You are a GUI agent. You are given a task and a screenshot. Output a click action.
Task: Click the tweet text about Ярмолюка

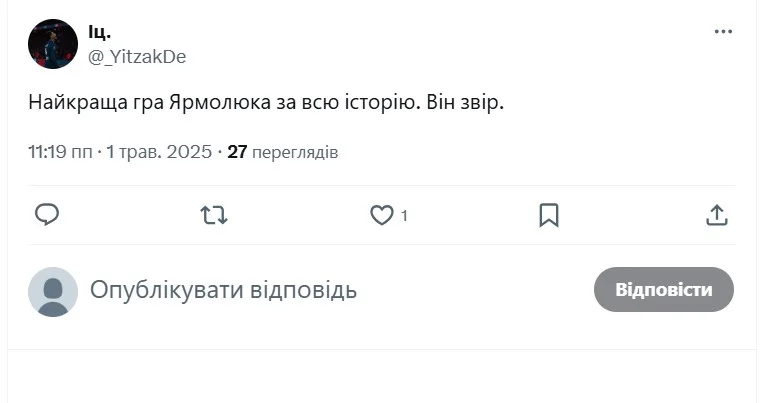pyautogui.click(x=266, y=103)
